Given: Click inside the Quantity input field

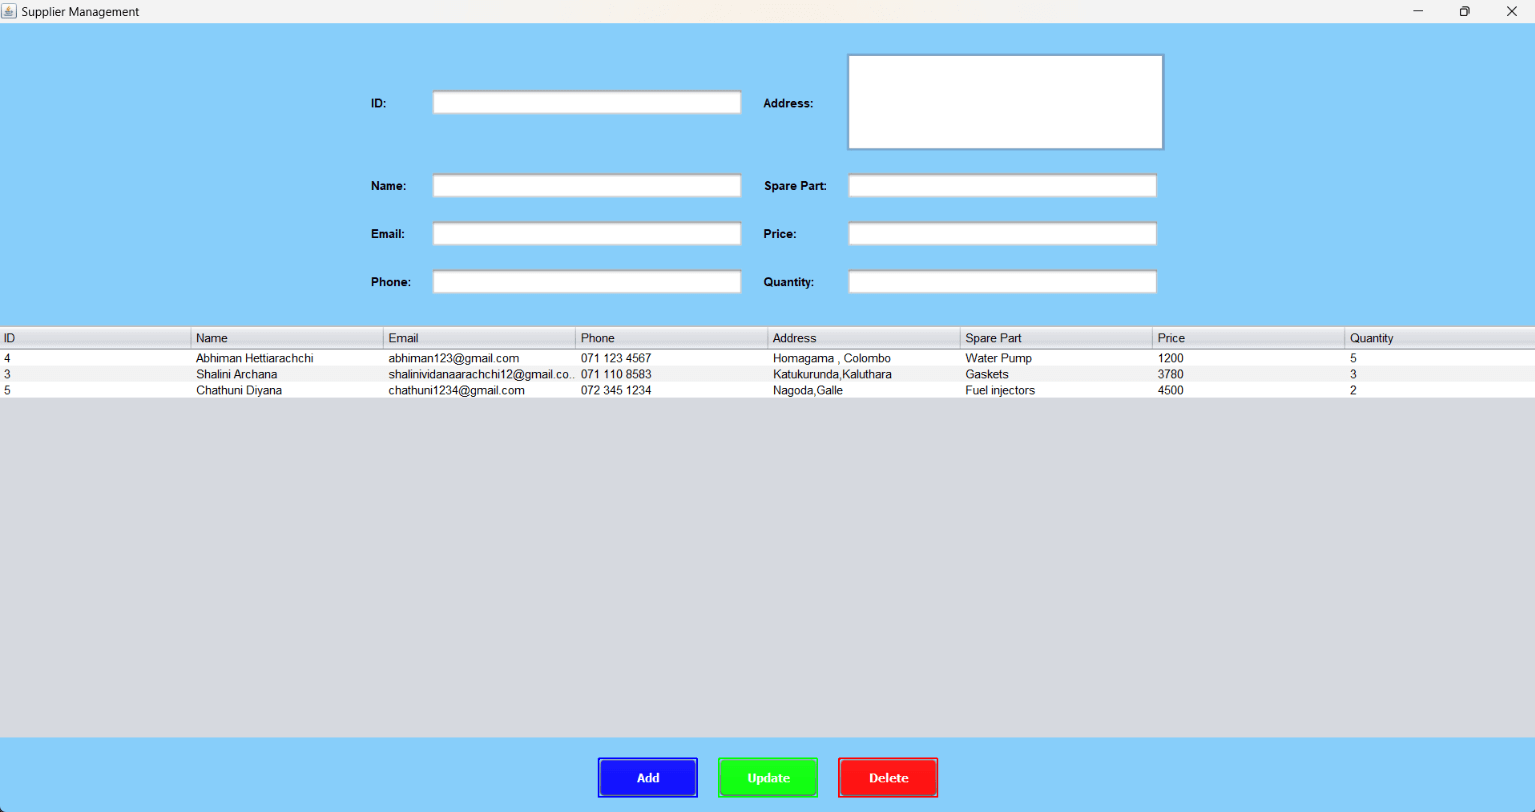Looking at the screenshot, I should coord(1001,281).
